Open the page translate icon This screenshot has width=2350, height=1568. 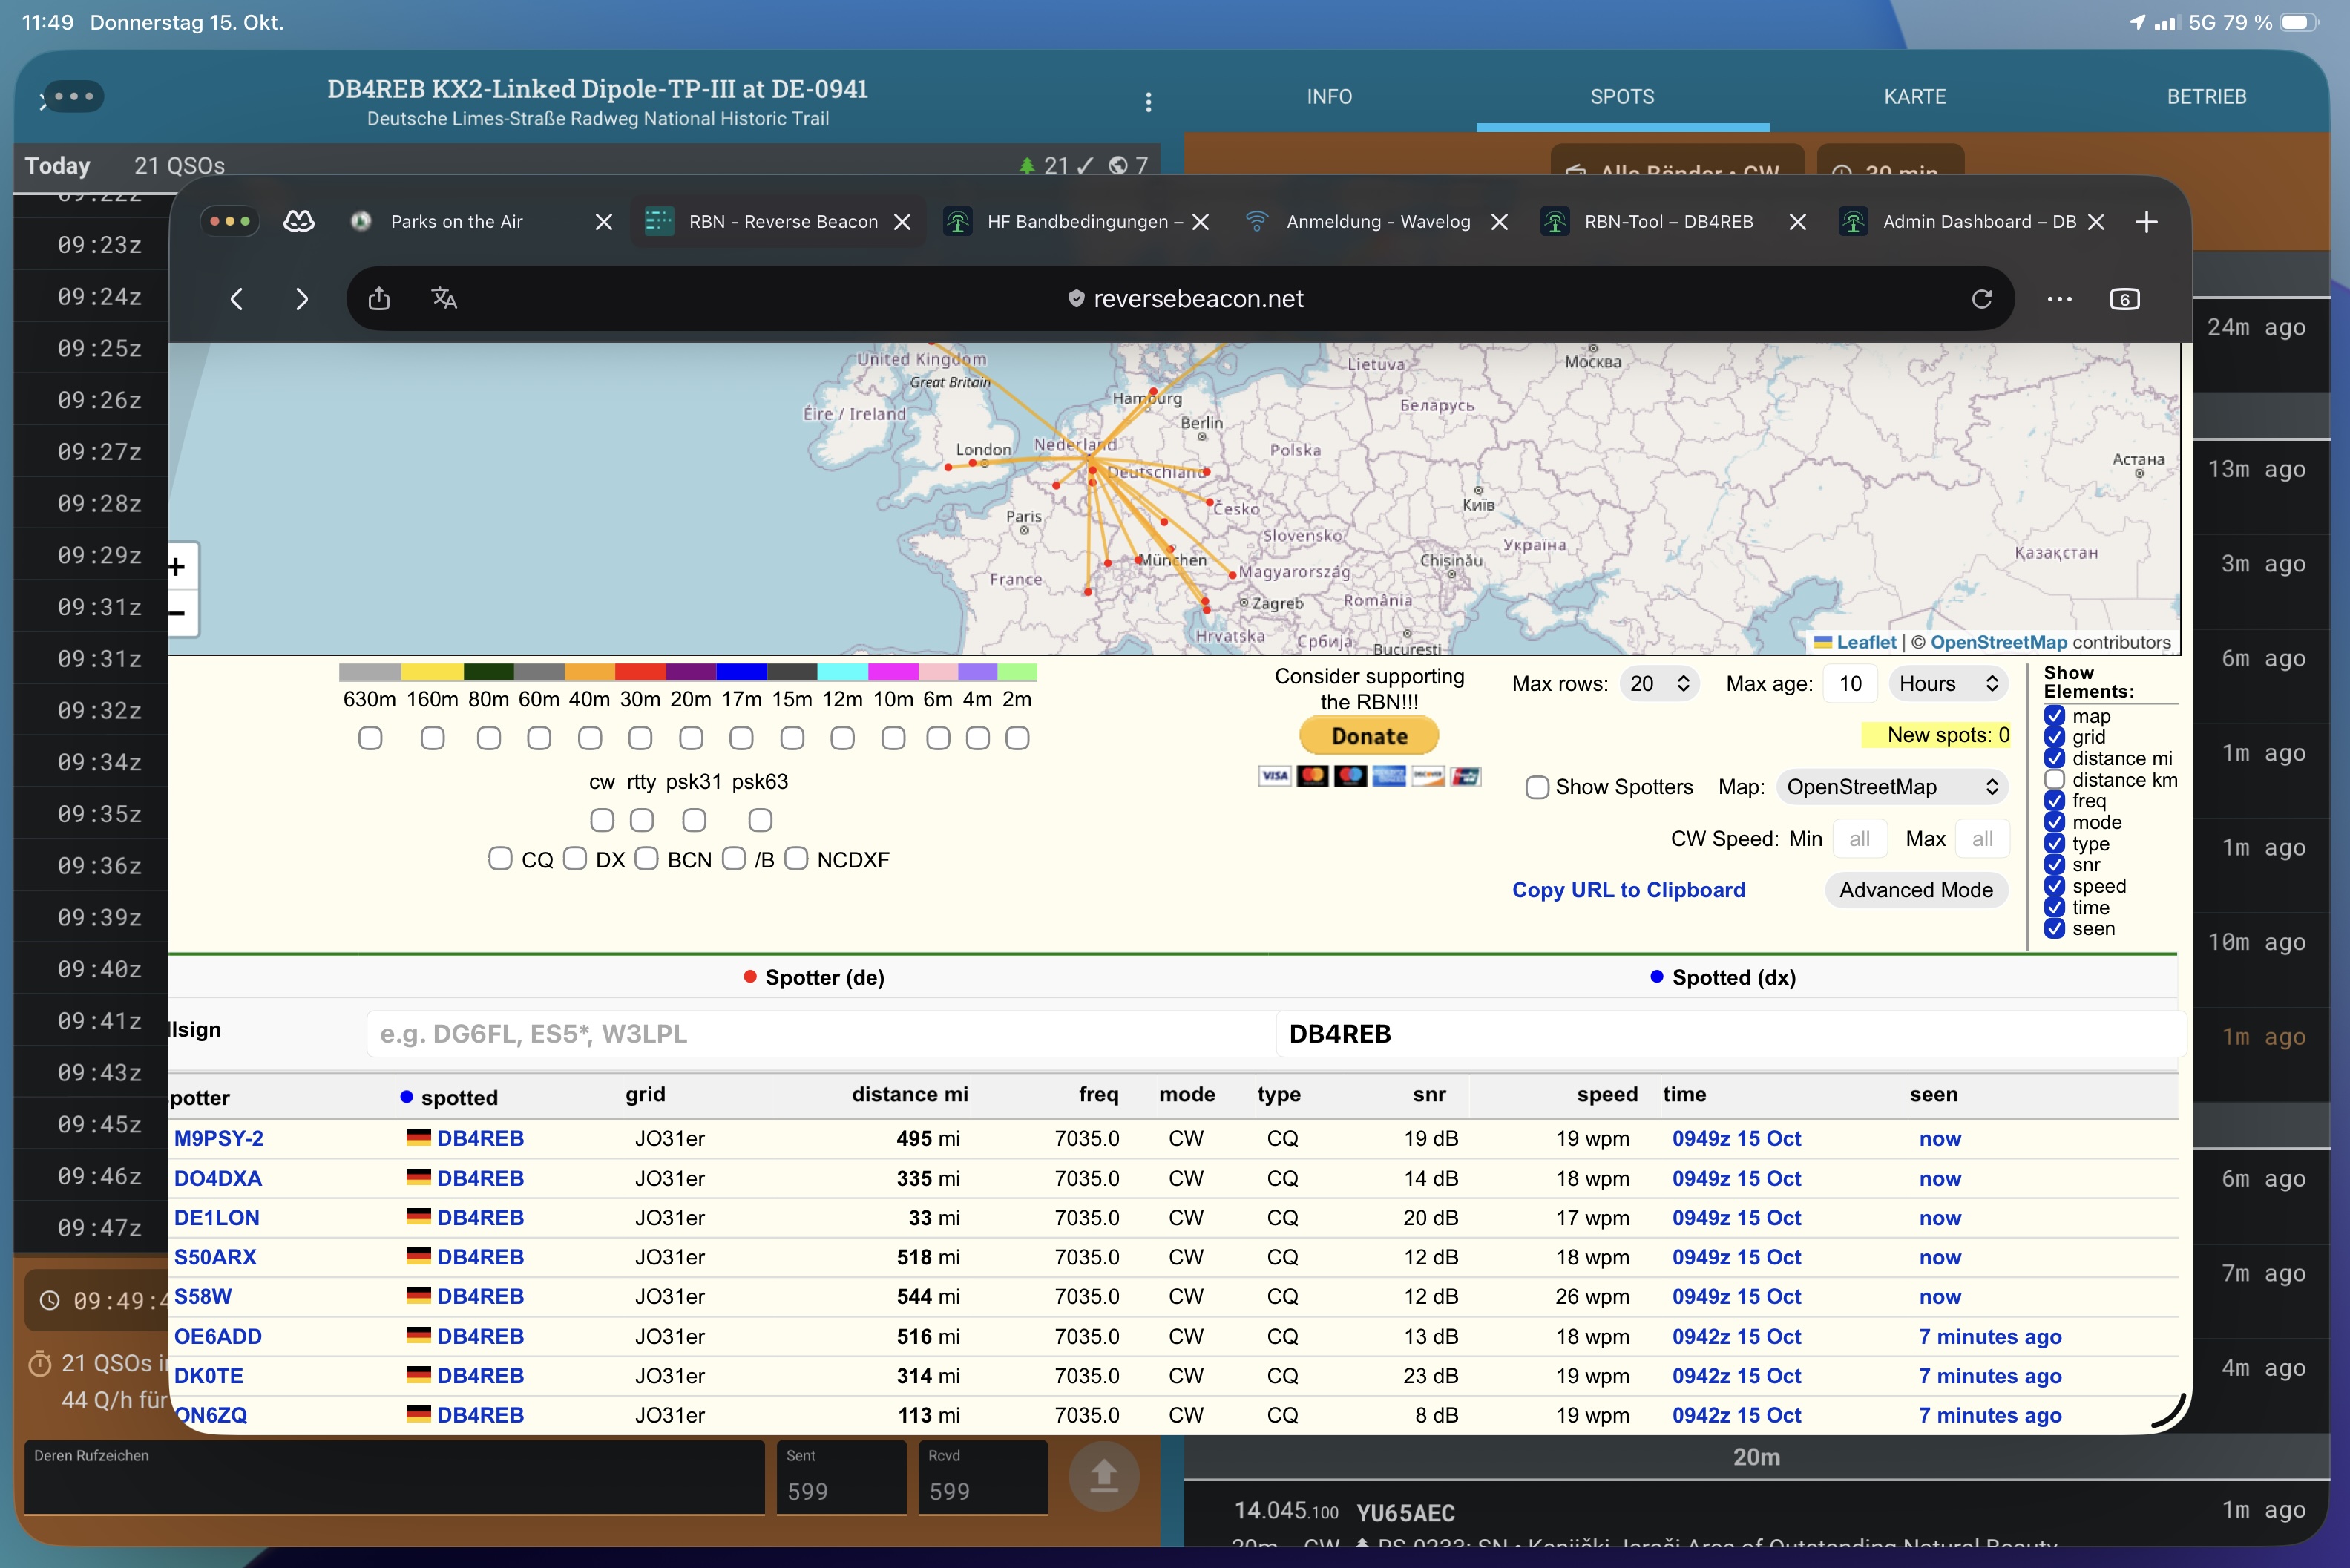point(444,298)
